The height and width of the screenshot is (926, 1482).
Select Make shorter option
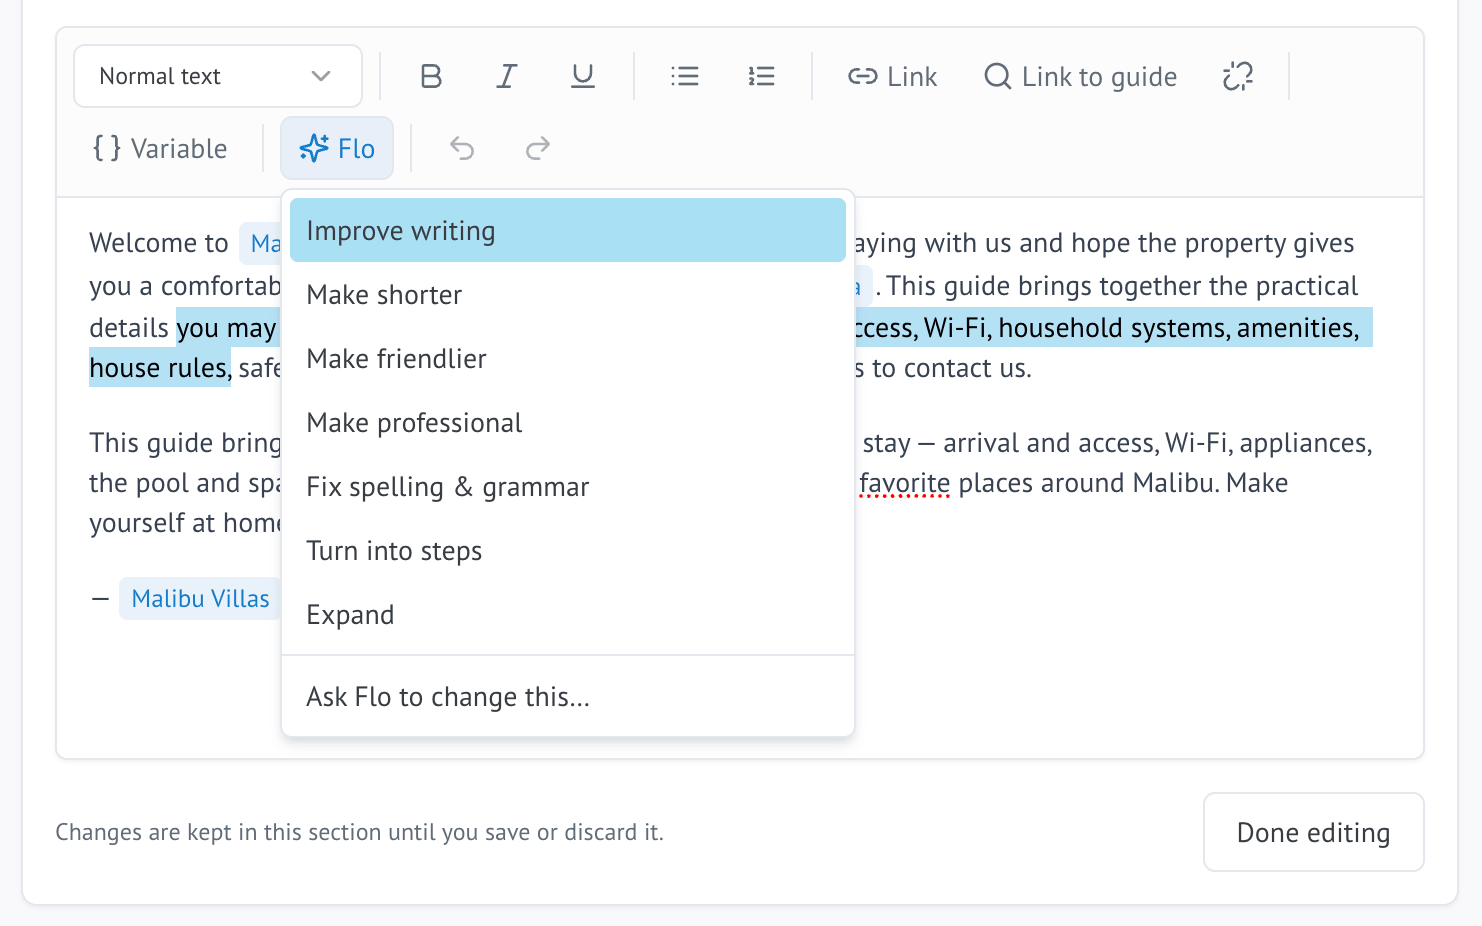[x=568, y=294]
